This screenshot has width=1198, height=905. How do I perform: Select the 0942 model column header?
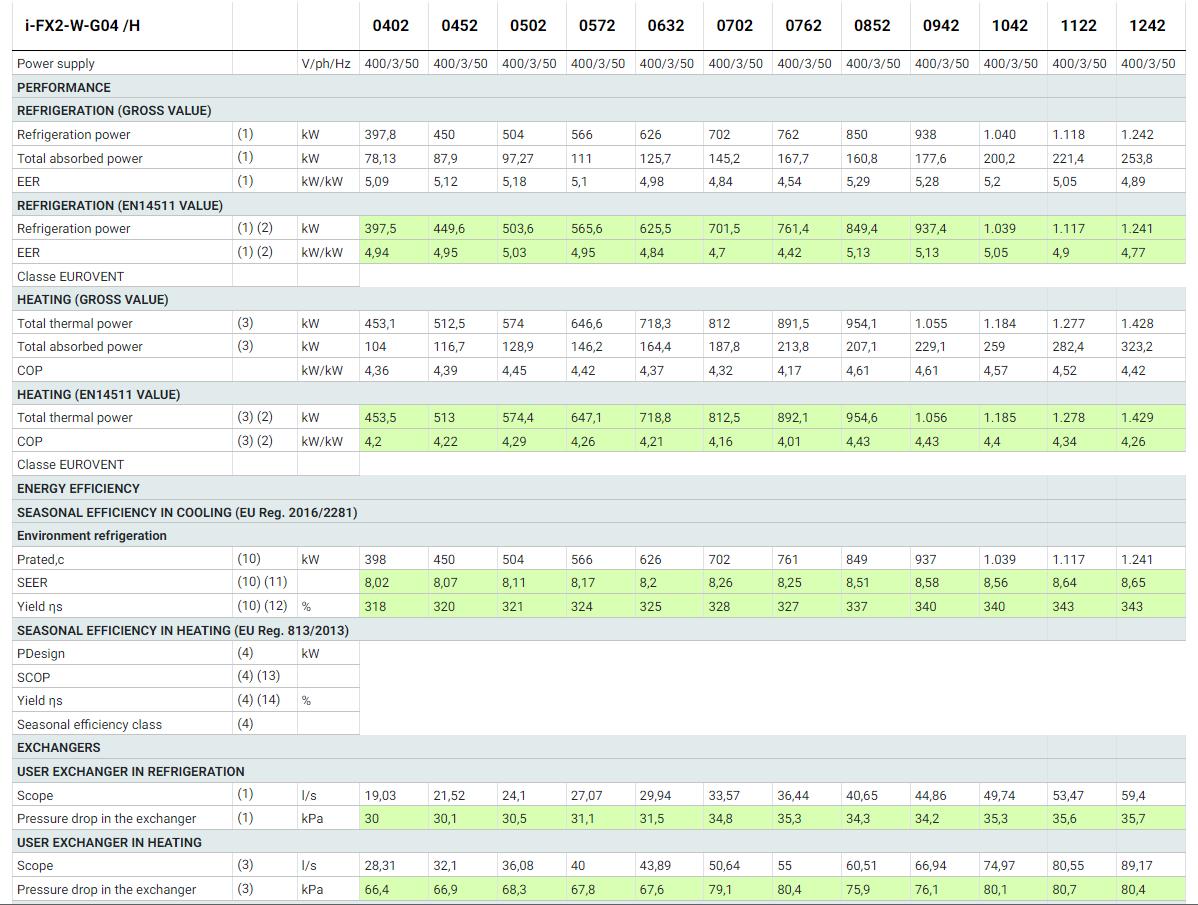(x=941, y=26)
